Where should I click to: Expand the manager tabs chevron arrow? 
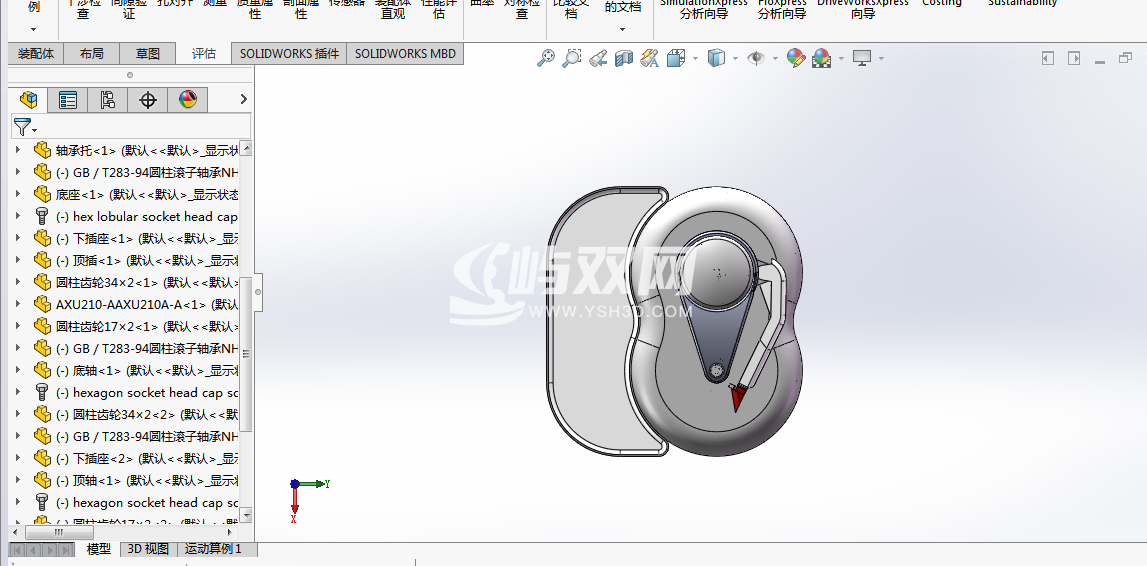click(244, 99)
